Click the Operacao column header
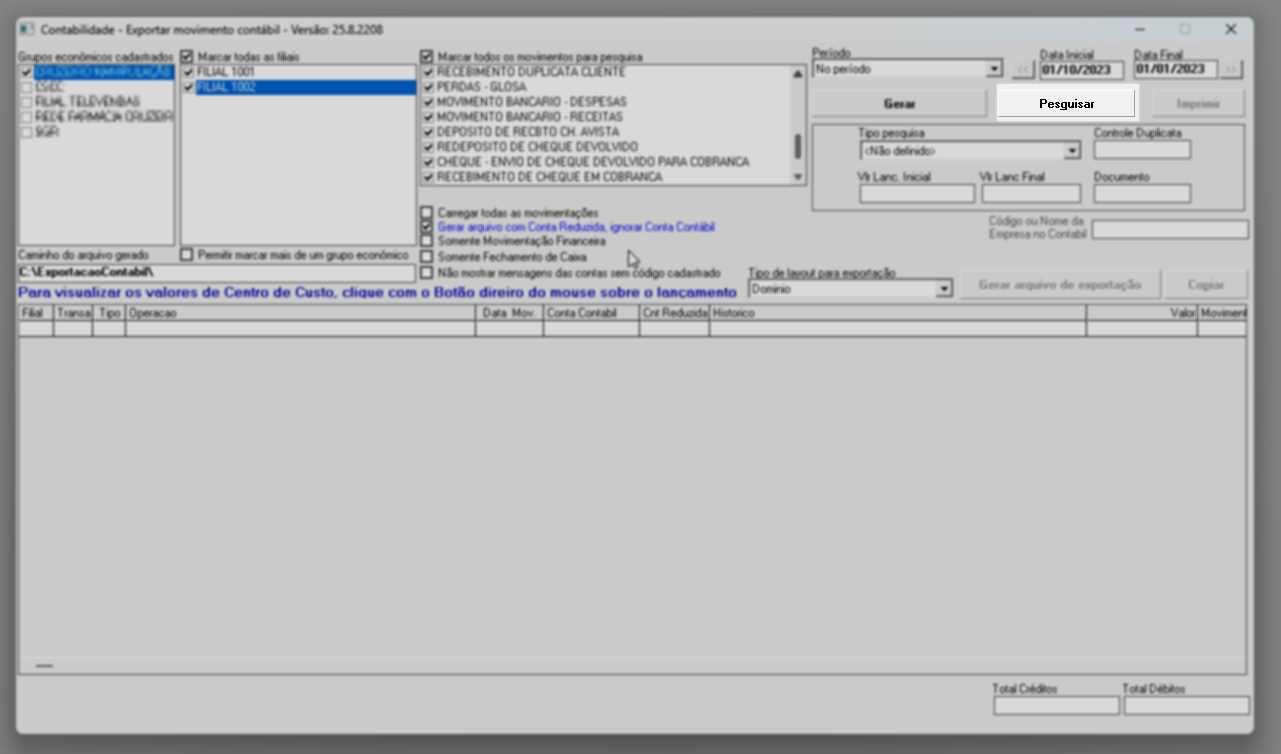This screenshot has width=1281, height=754. pos(301,313)
